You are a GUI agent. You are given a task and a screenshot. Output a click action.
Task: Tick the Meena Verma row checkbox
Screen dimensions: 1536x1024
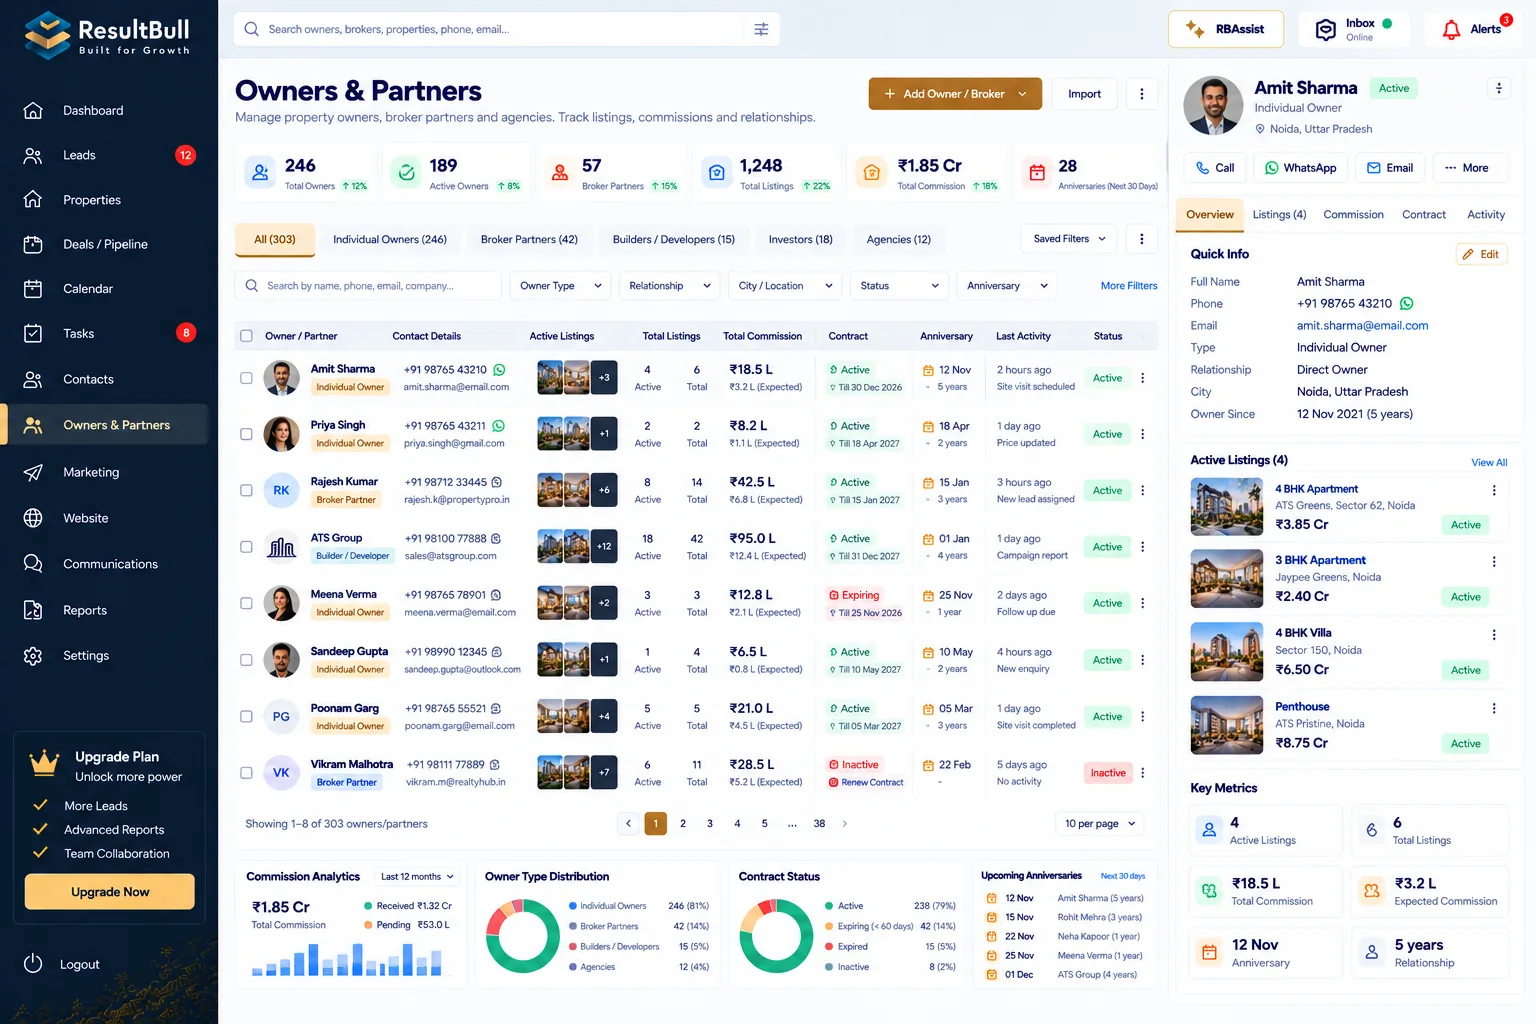click(x=246, y=604)
